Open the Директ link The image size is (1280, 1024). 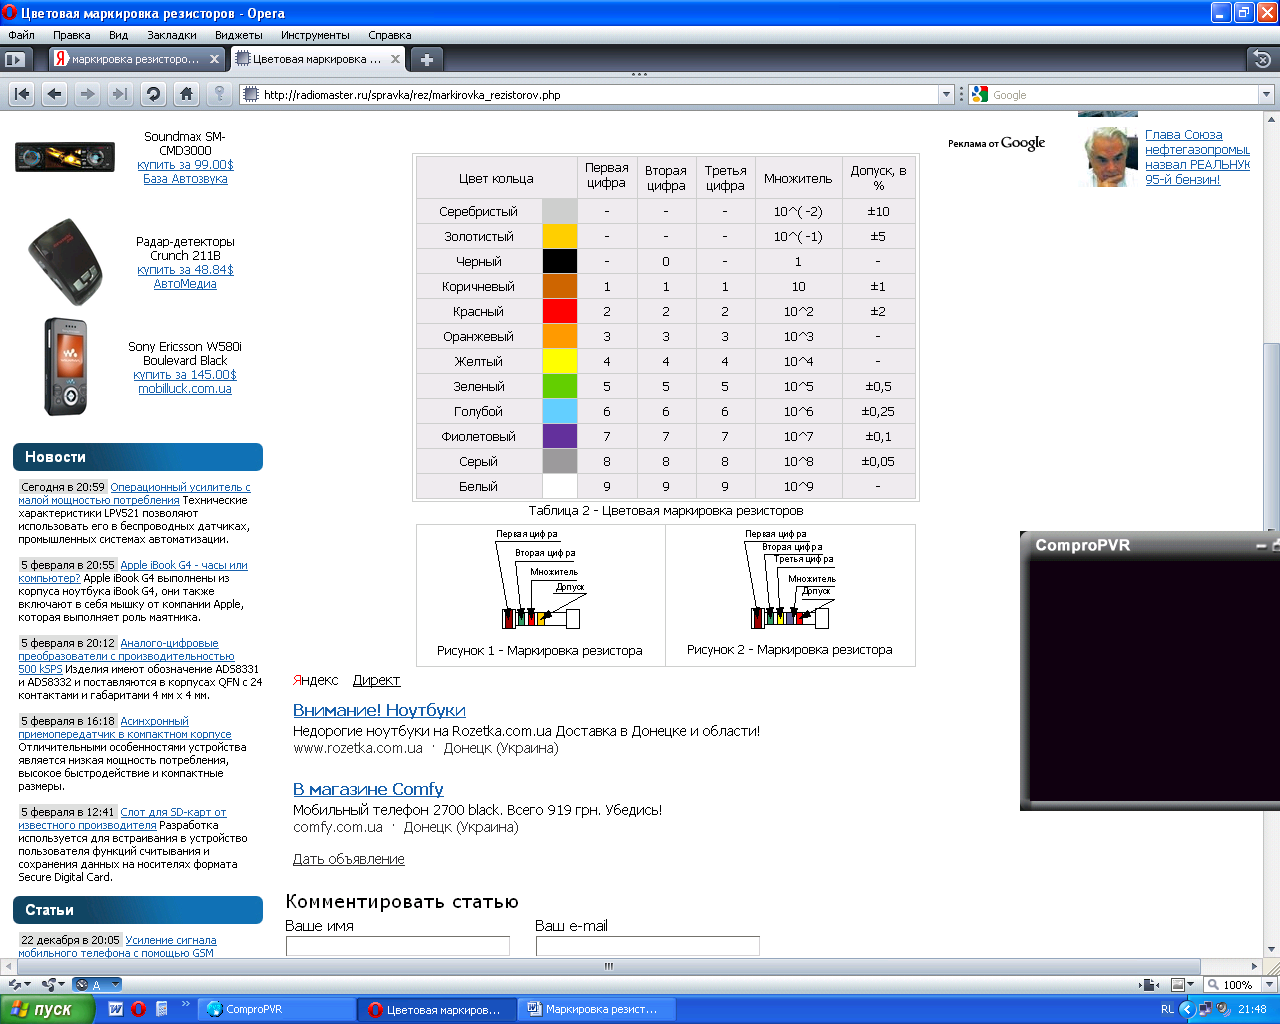coord(376,680)
